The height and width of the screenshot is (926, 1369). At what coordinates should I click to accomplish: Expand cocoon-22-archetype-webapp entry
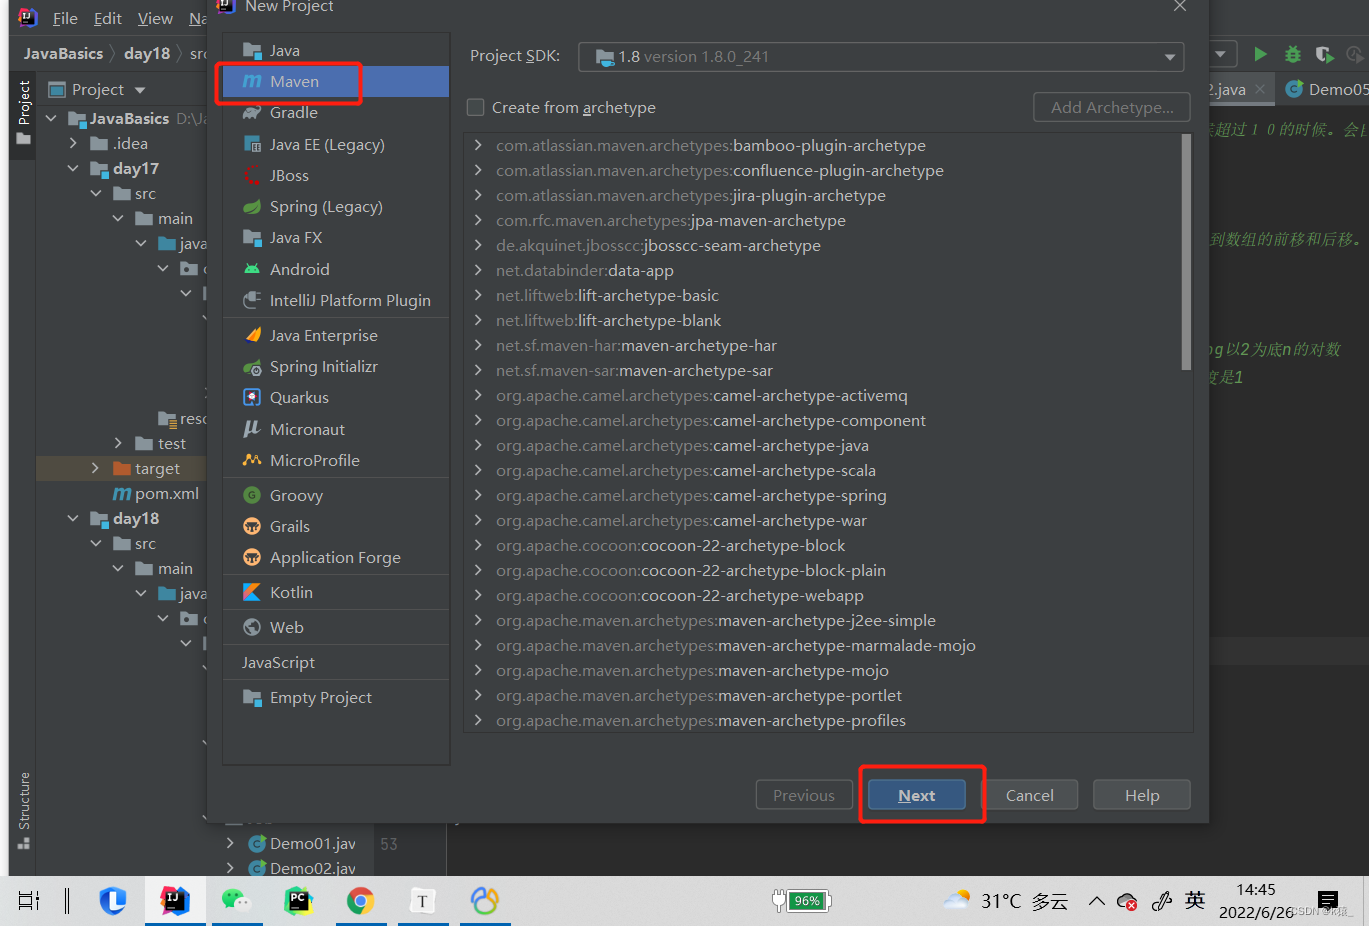478,595
